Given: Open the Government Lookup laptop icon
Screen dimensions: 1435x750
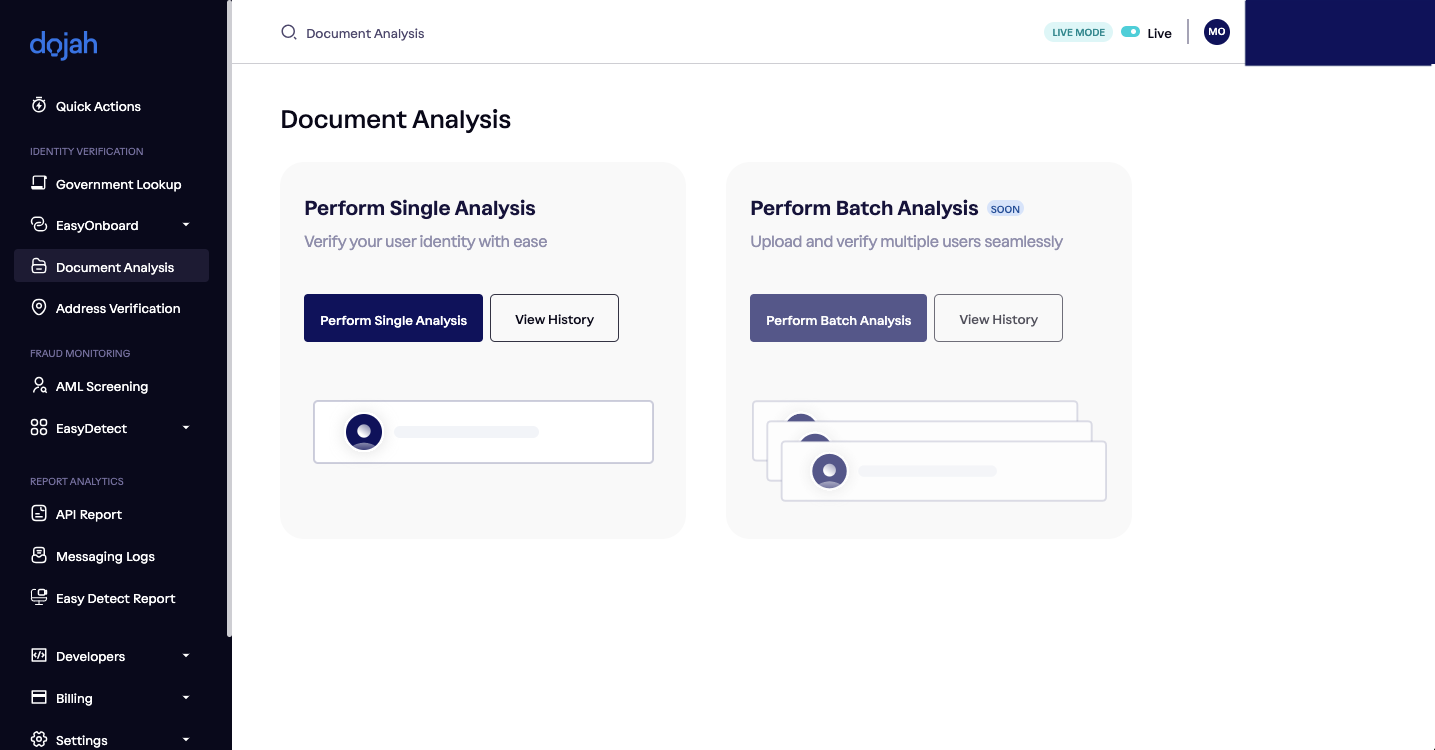Looking at the screenshot, I should click(39, 183).
